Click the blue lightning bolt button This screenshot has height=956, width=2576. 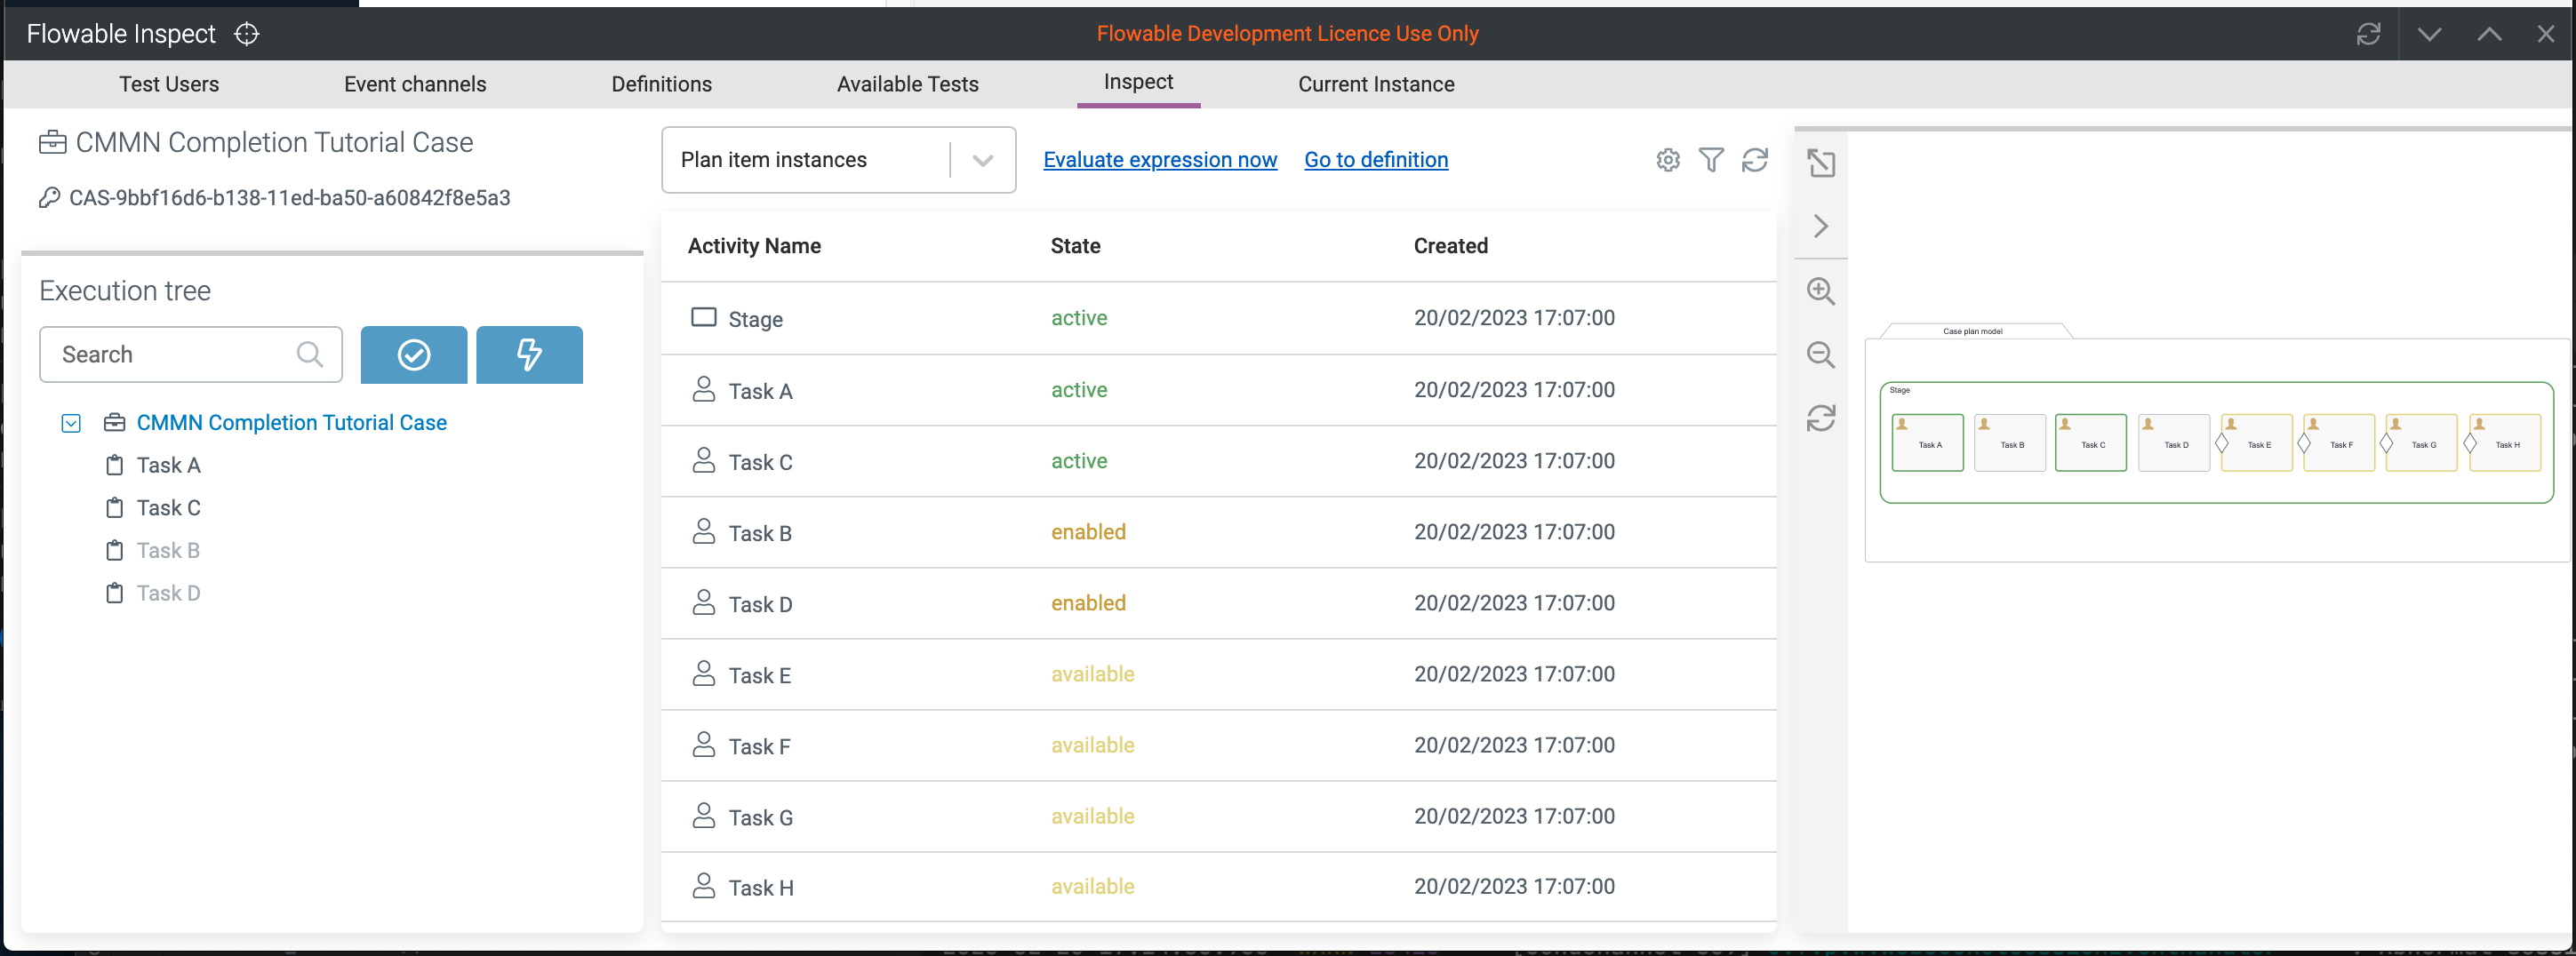[x=529, y=355]
